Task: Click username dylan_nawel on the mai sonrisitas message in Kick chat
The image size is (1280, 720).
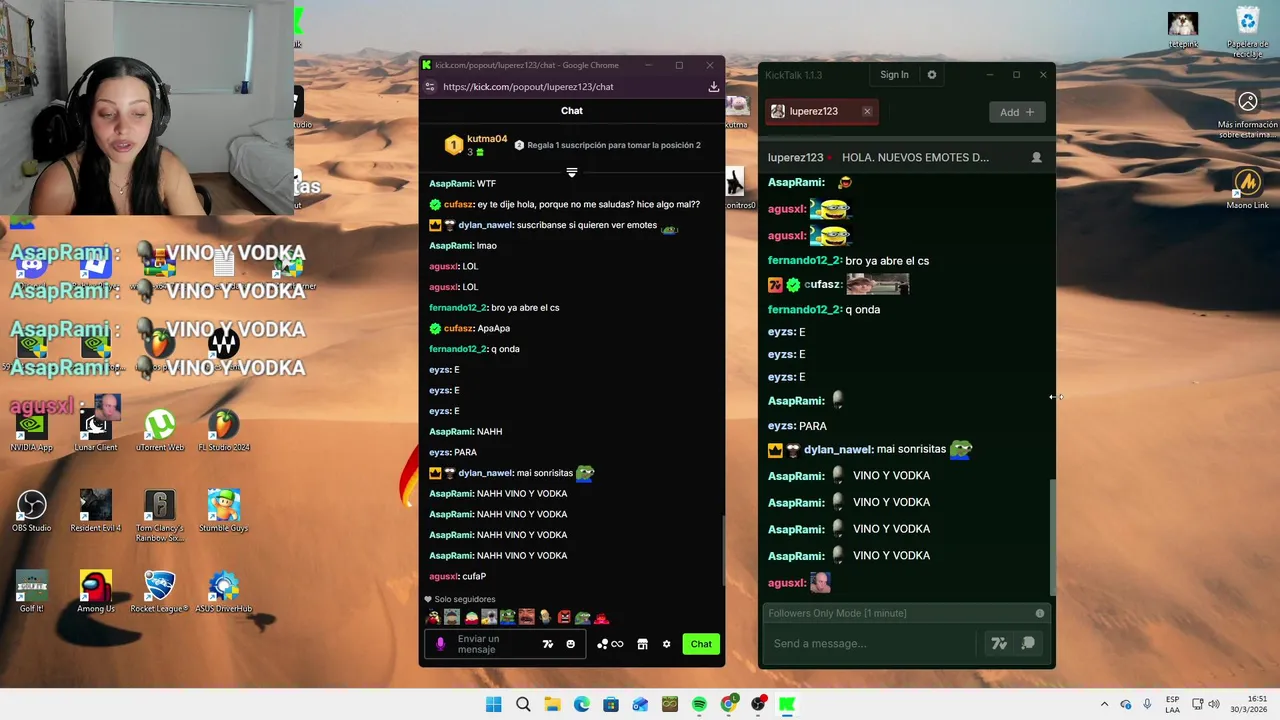Action: pos(485,473)
